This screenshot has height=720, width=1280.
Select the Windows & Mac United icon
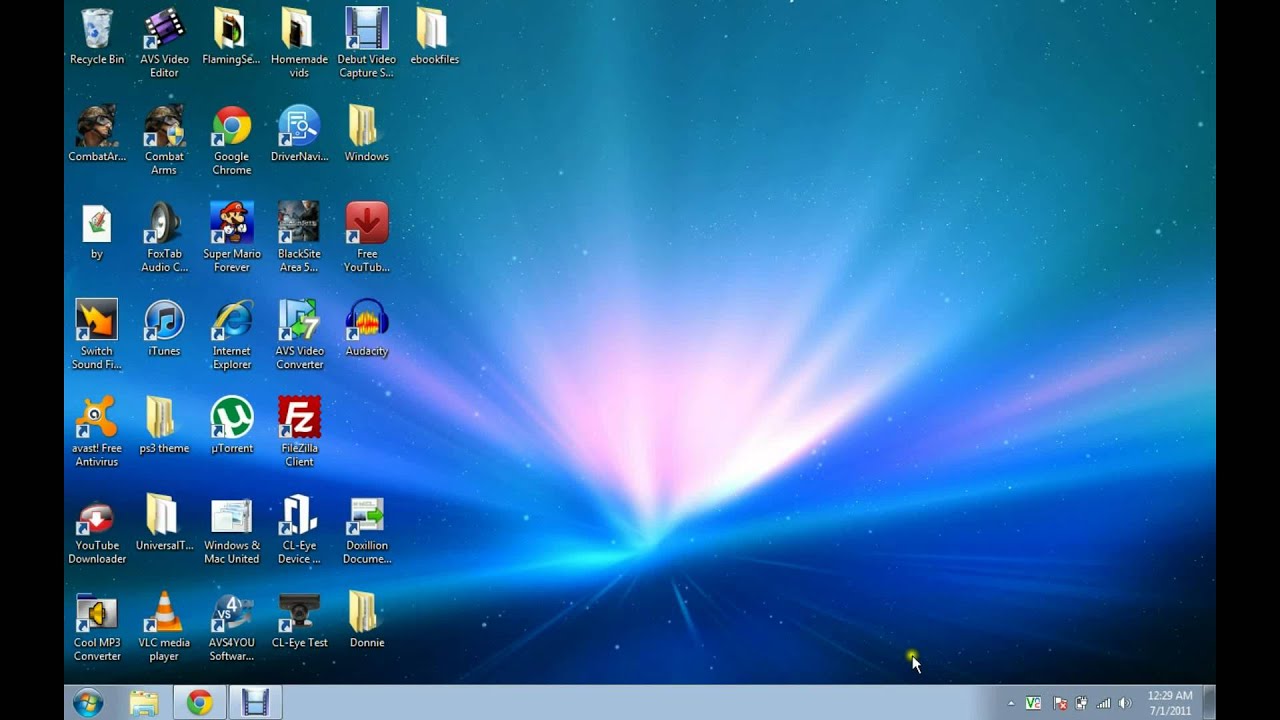(231, 529)
